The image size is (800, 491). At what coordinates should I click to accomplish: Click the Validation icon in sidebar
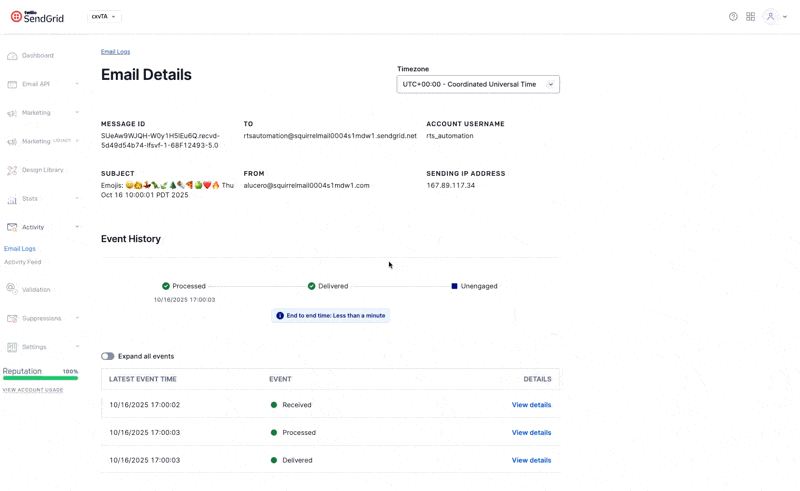coord(12,289)
